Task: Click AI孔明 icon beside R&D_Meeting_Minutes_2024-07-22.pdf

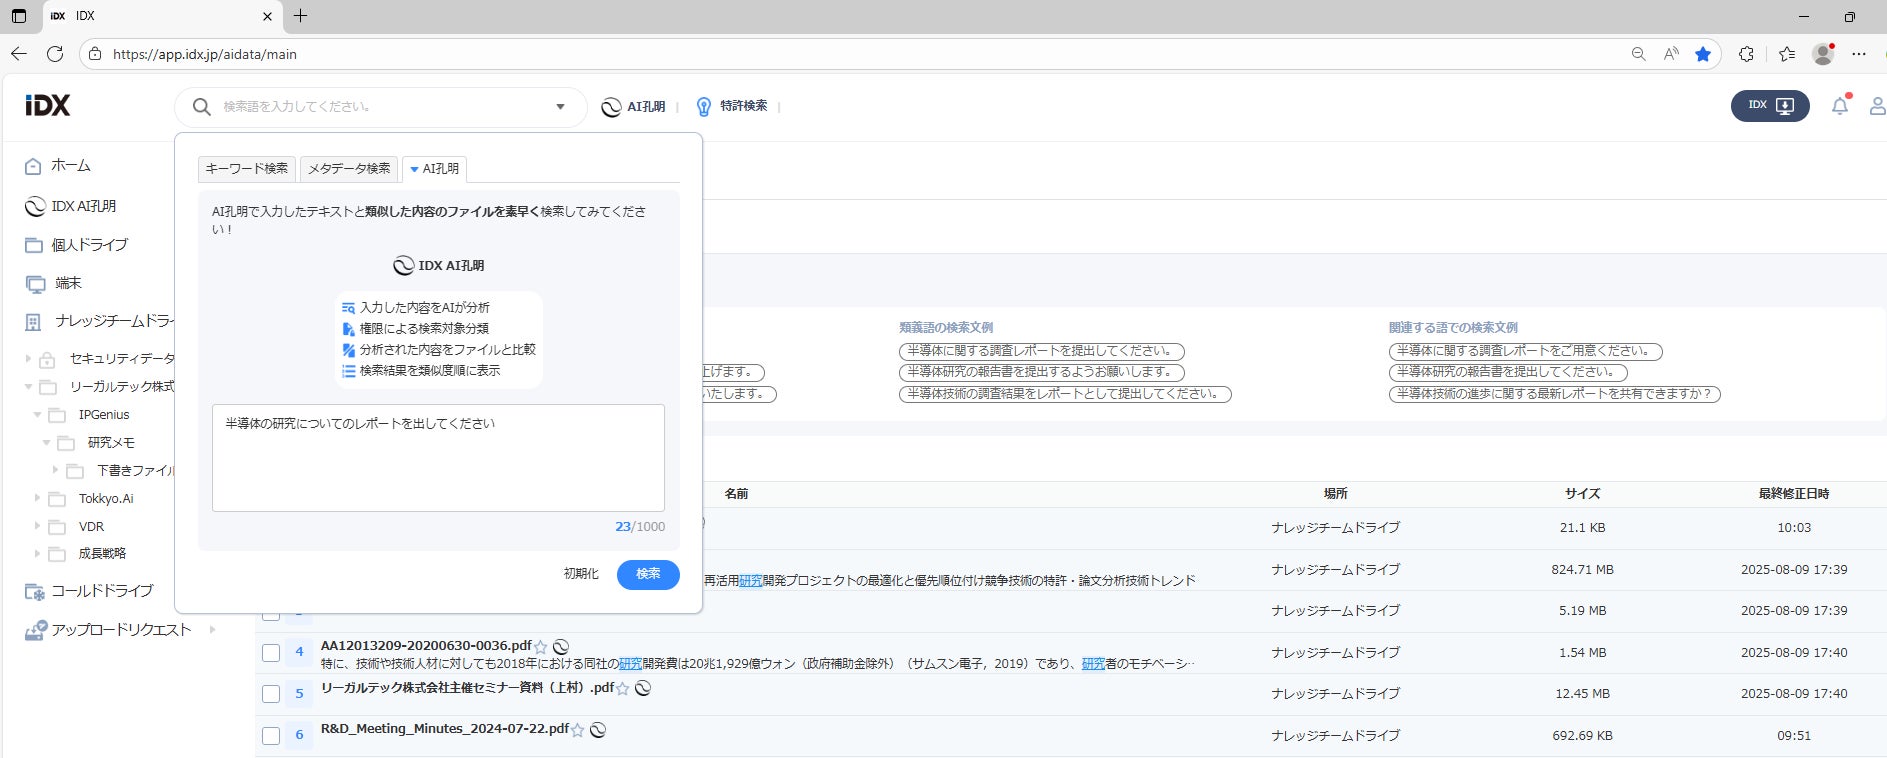Action: point(598,730)
